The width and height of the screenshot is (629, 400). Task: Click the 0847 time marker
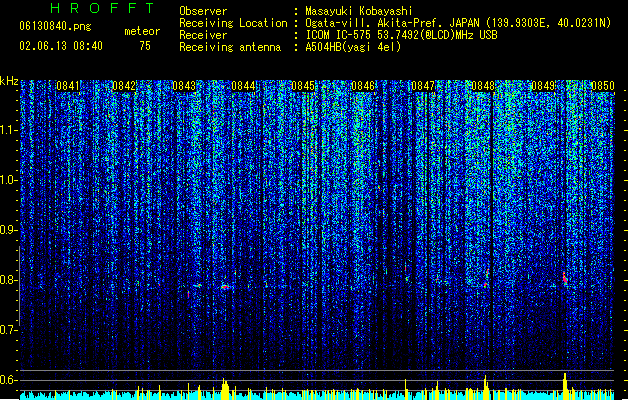coord(423,86)
